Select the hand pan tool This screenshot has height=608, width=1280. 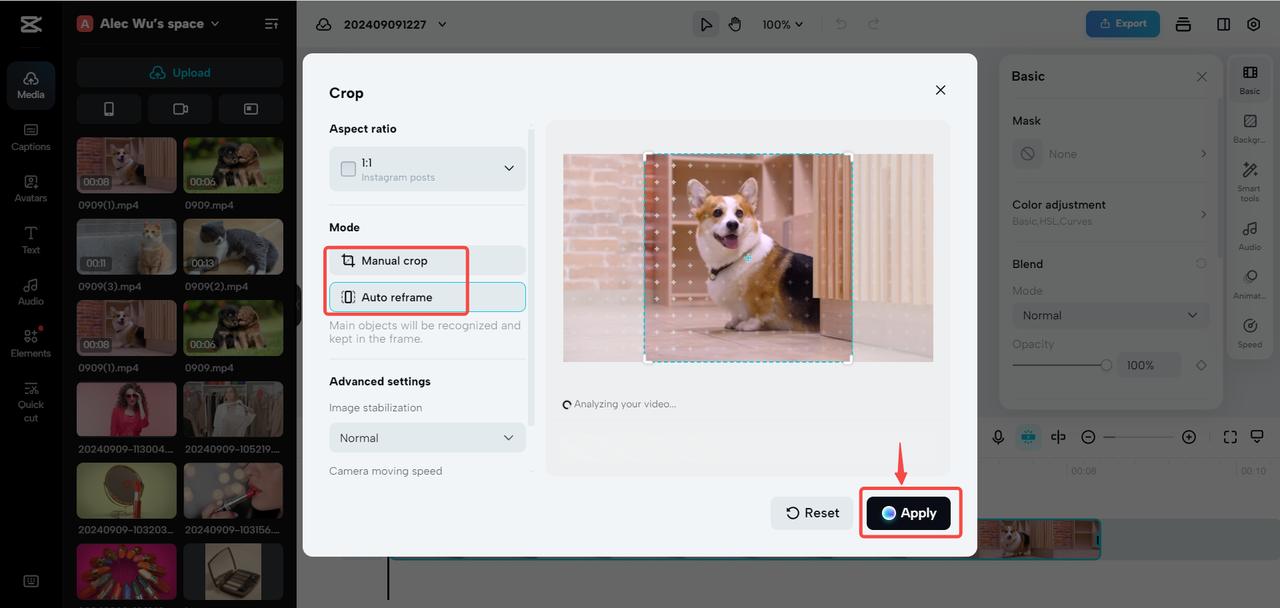[x=735, y=24]
